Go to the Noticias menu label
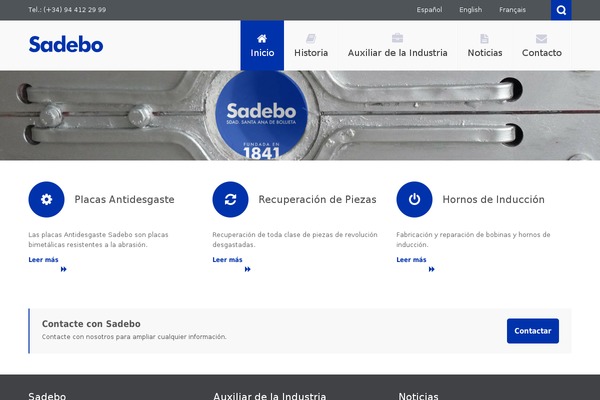Screen dimensions: 600x400 [485, 53]
